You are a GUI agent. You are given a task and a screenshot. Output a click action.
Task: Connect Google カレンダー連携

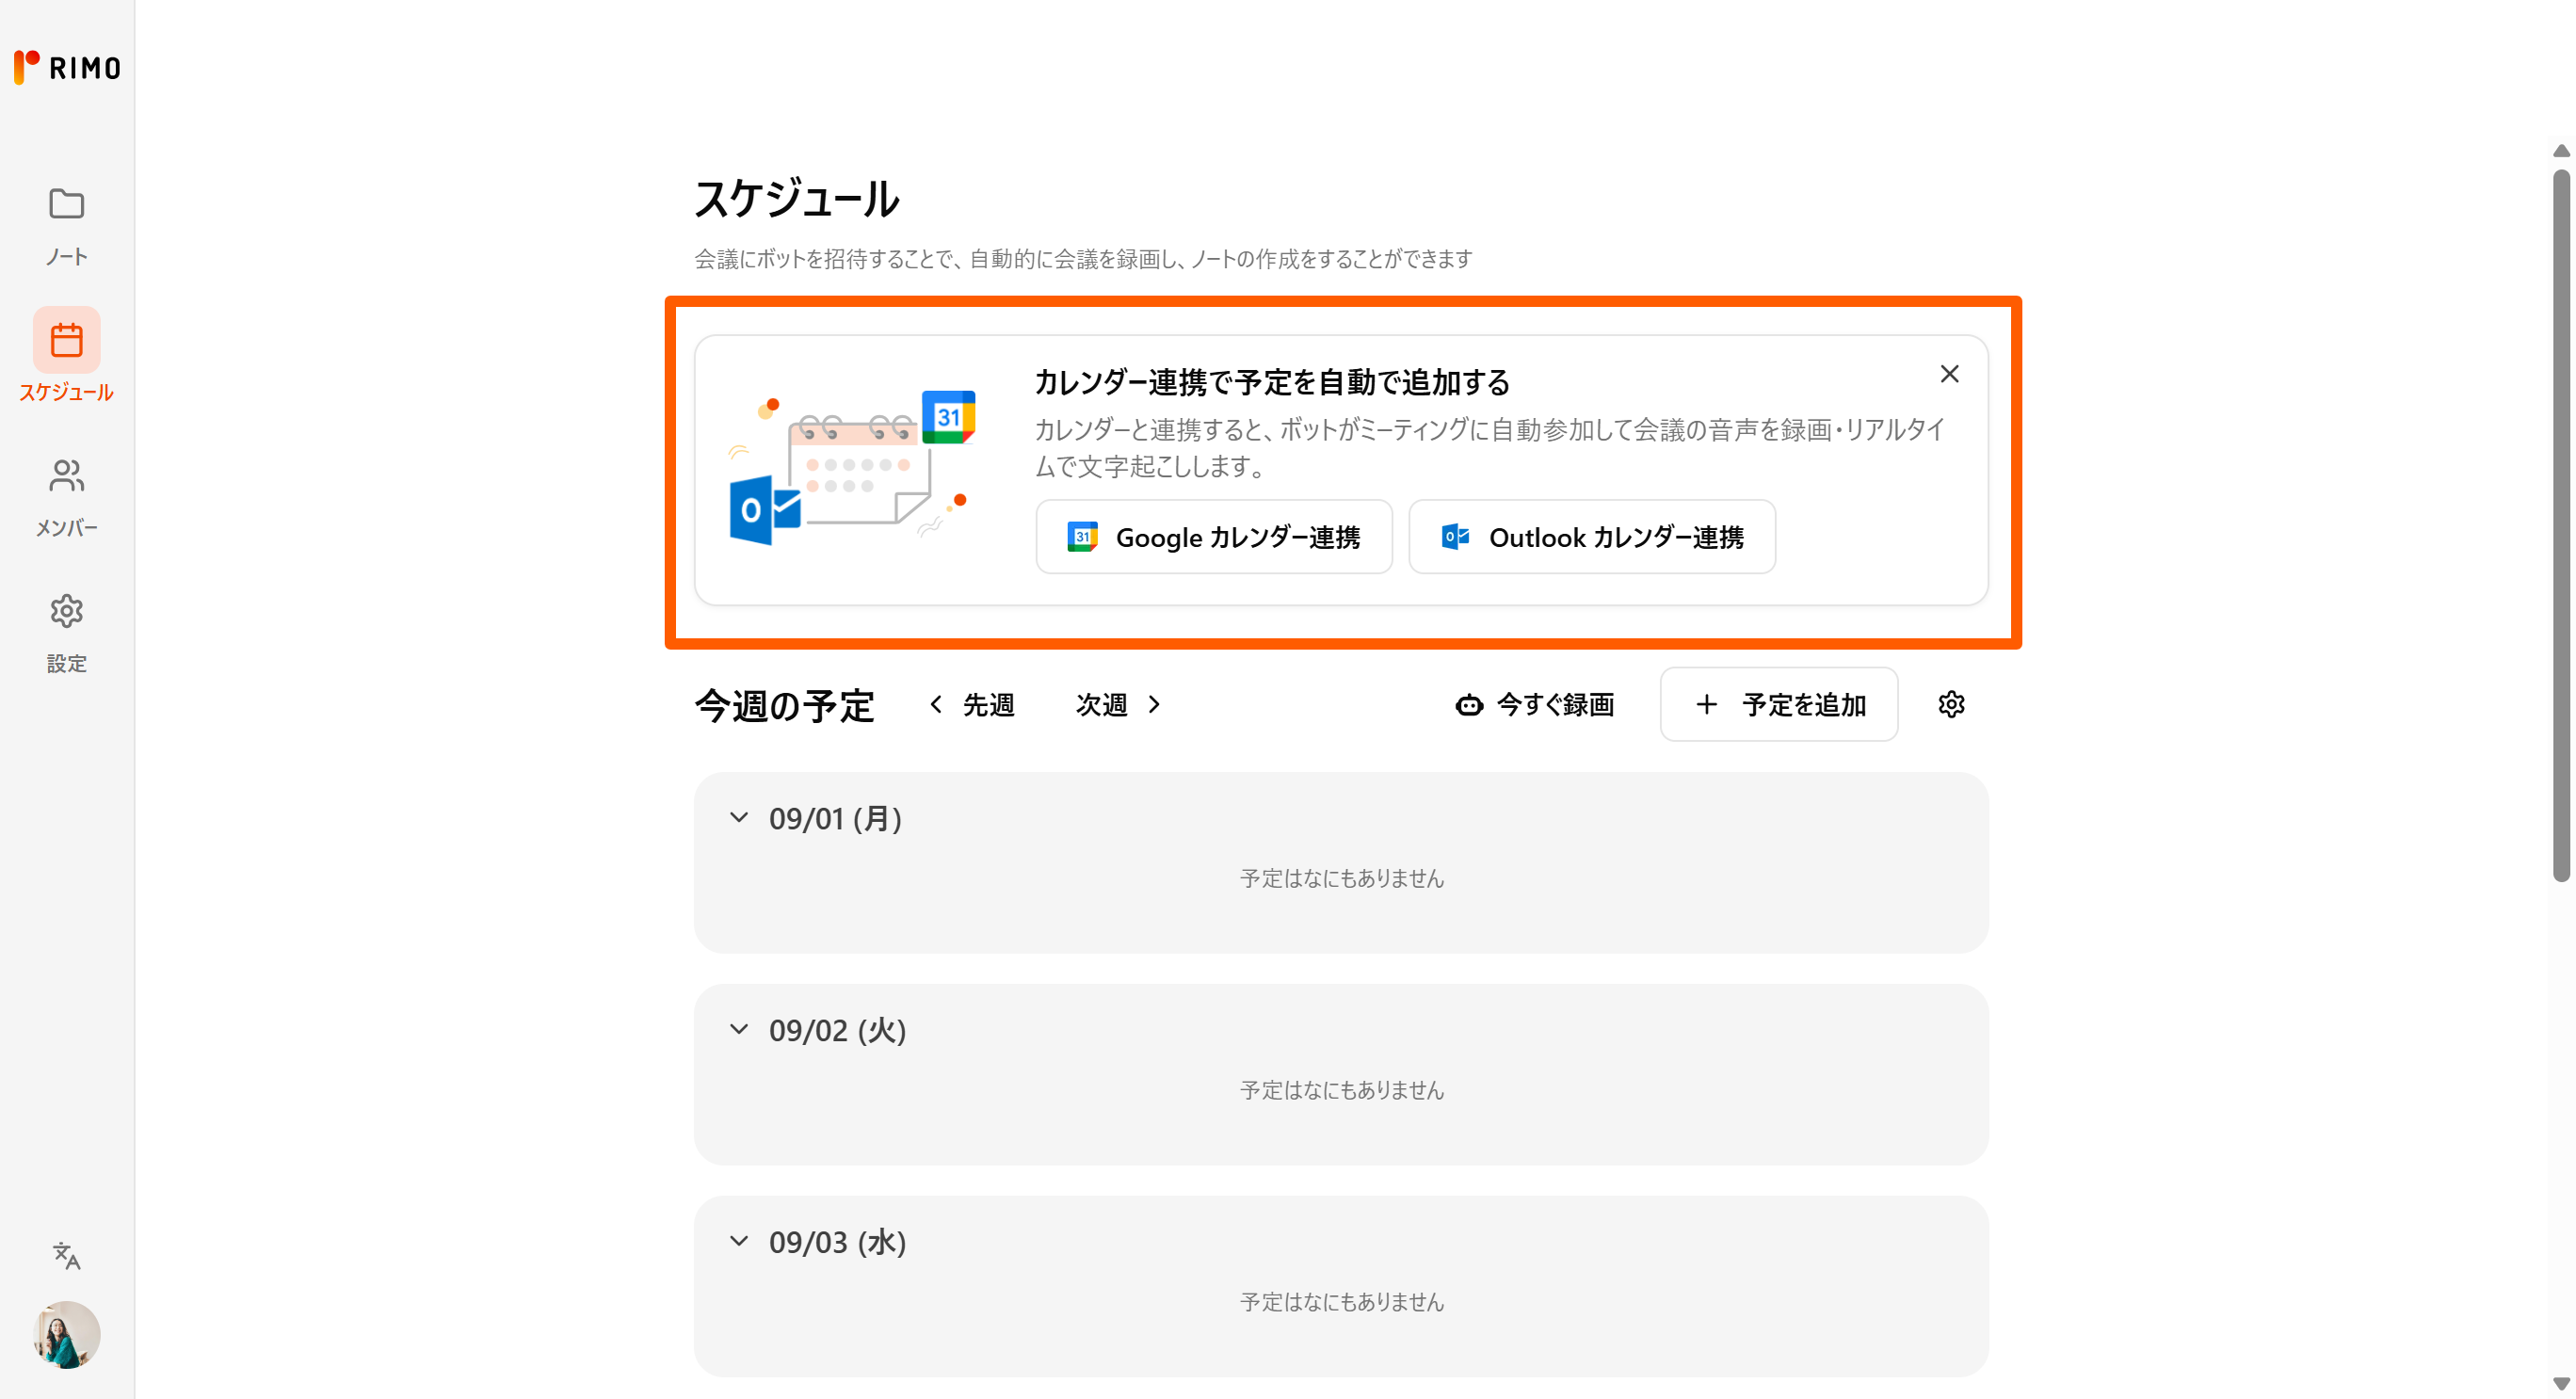(x=1213, y=537)
